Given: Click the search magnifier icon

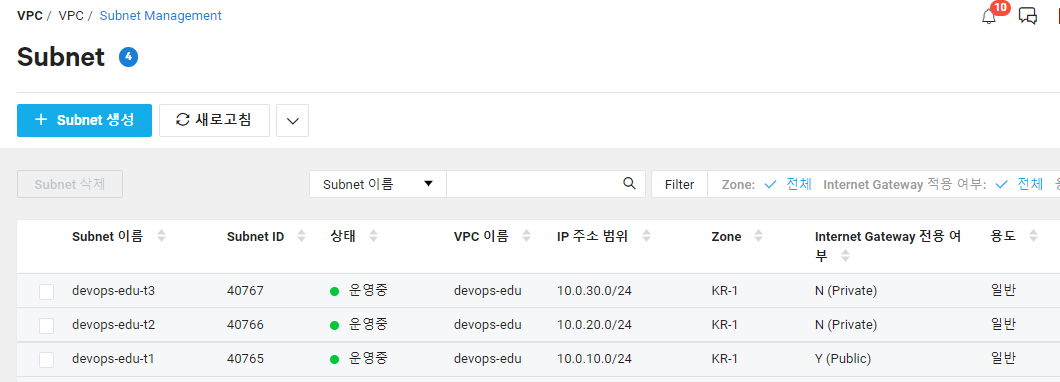Looking at the screenshot, I should pos(629,183).
